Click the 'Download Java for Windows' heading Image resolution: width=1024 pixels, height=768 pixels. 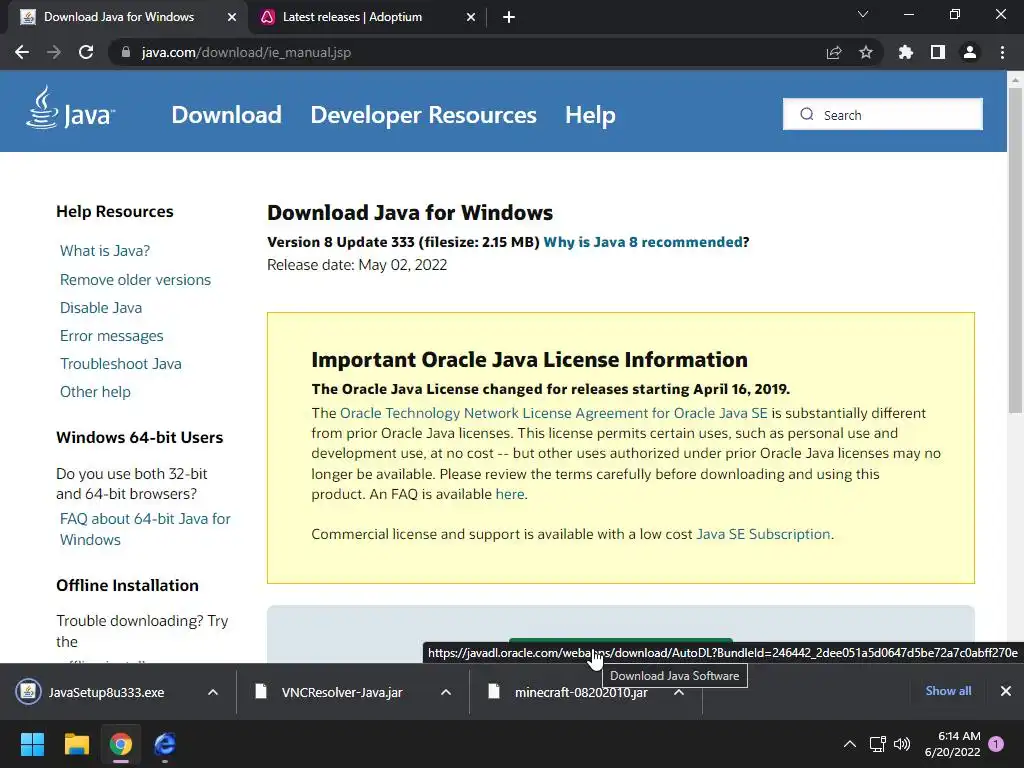point(410,213)
